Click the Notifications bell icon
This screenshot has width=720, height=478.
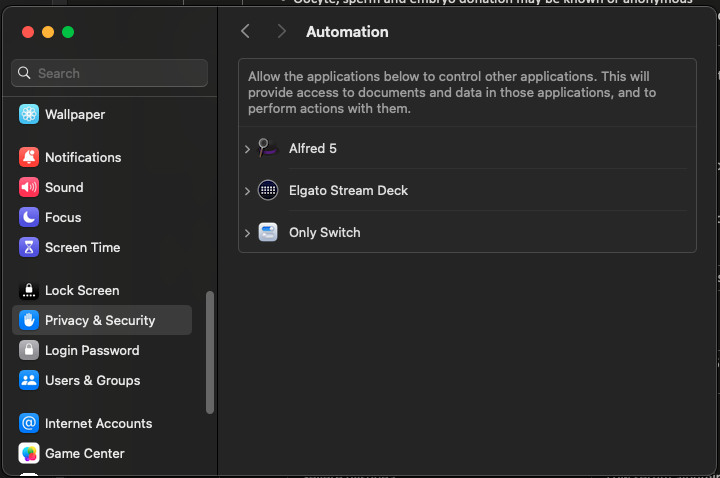(29, 157)
